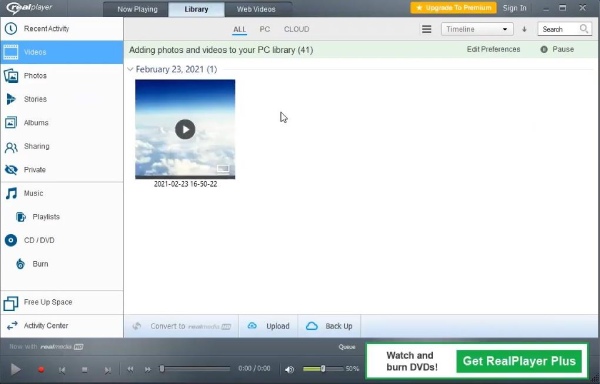Click Upgrade To Premium button
Screen dimensions: 600x384
[x=453, y=8]
